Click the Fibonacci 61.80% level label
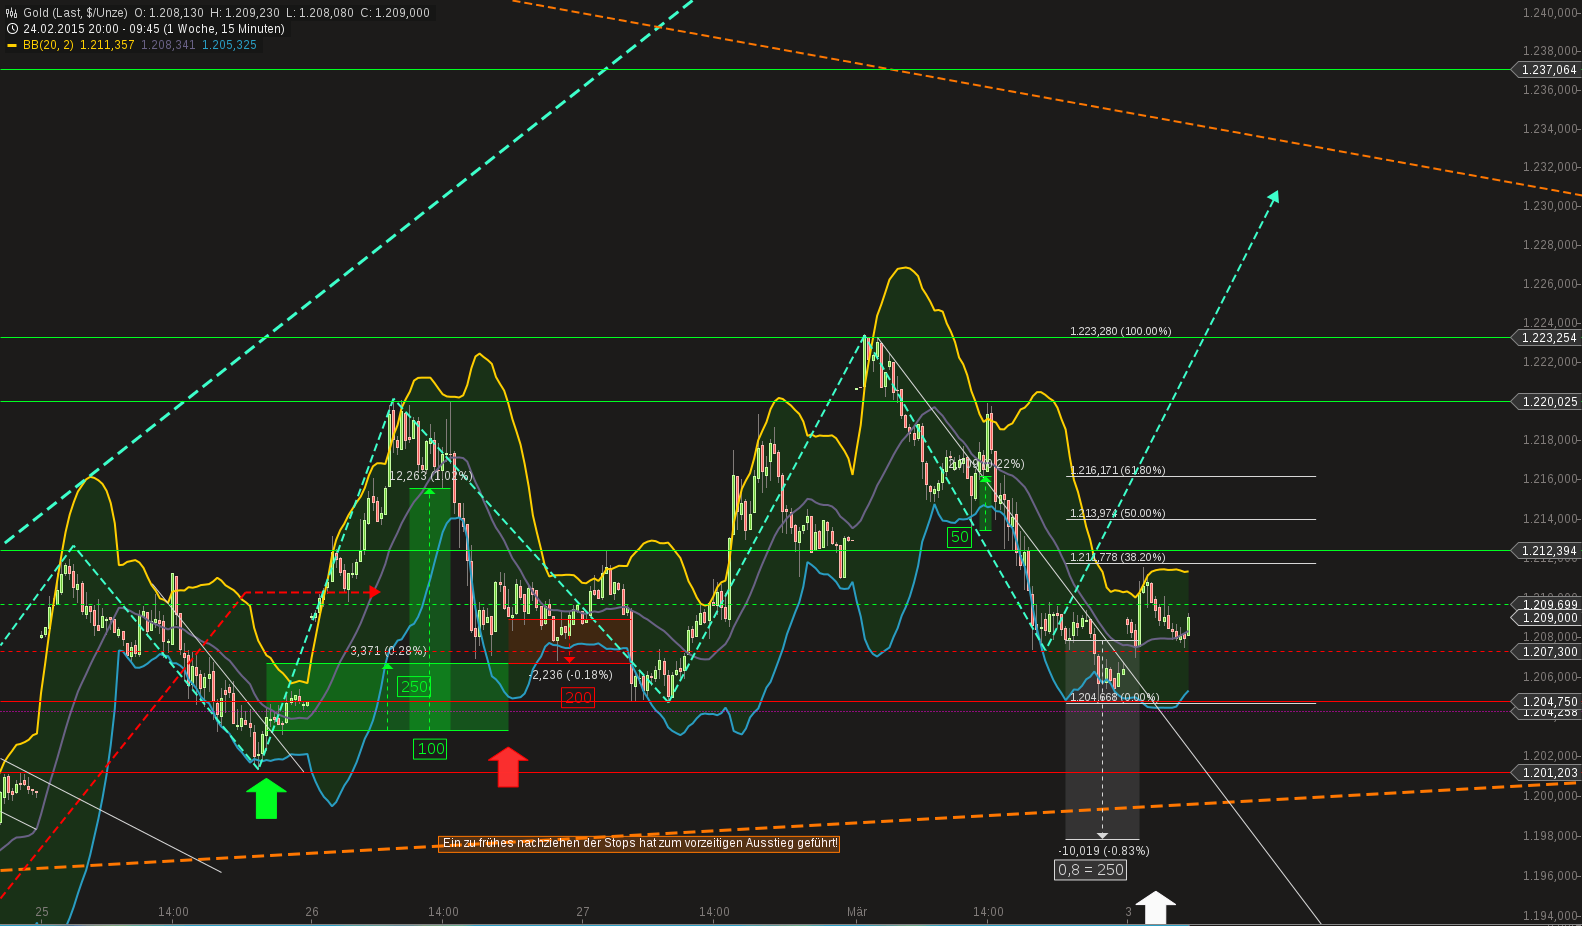This screenshot has width=1582, height=926. click(1117, 470)
